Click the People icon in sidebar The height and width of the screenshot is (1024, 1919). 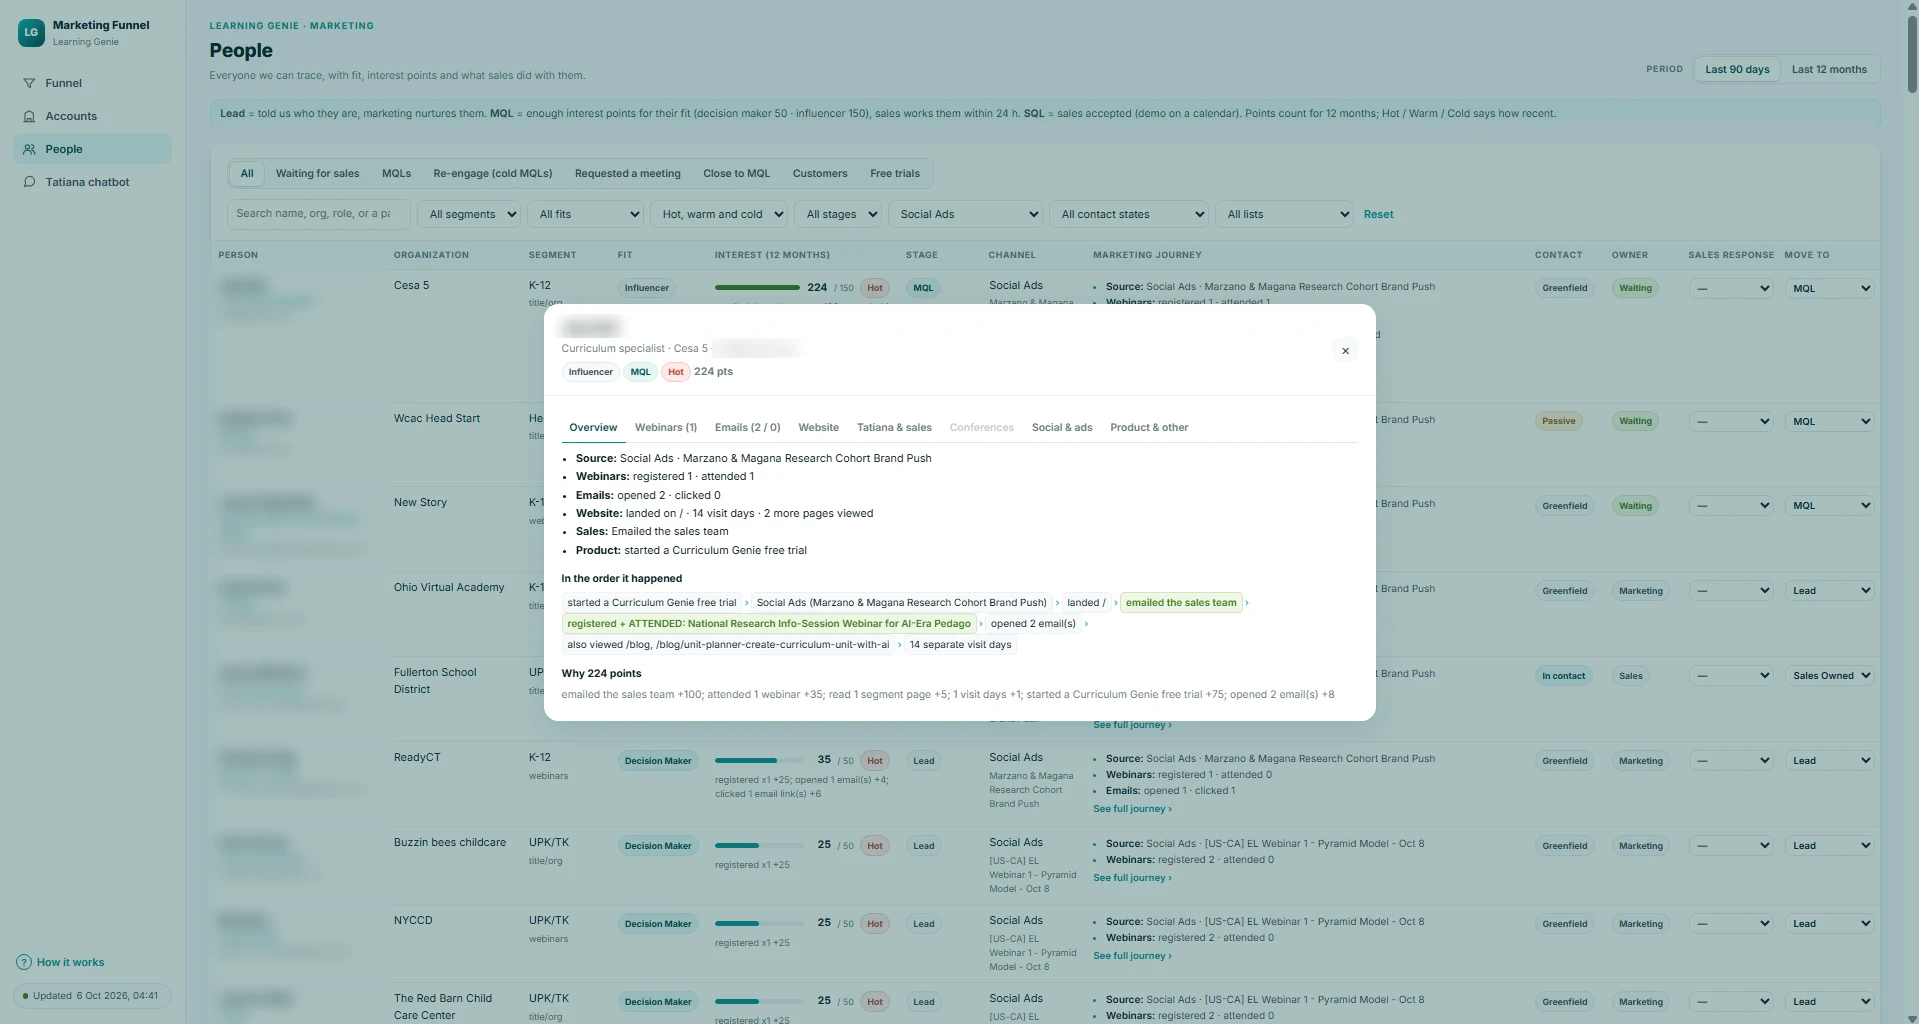tap(29, 149)
